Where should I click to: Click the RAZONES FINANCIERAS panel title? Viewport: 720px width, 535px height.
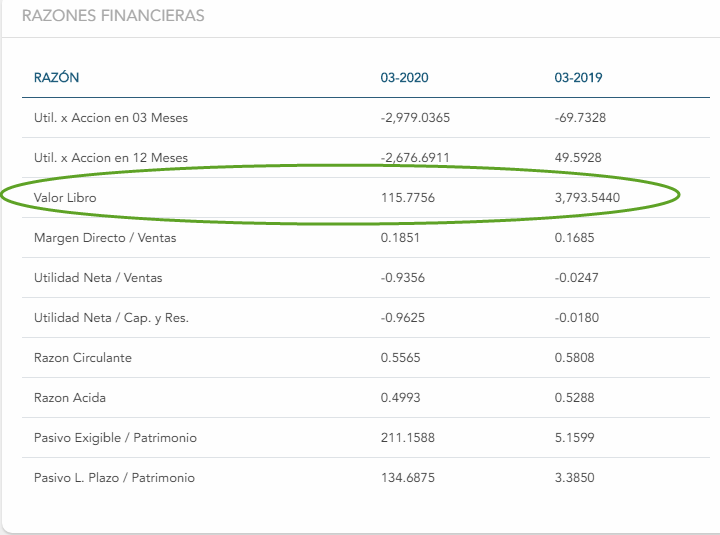tap(112, 16)
